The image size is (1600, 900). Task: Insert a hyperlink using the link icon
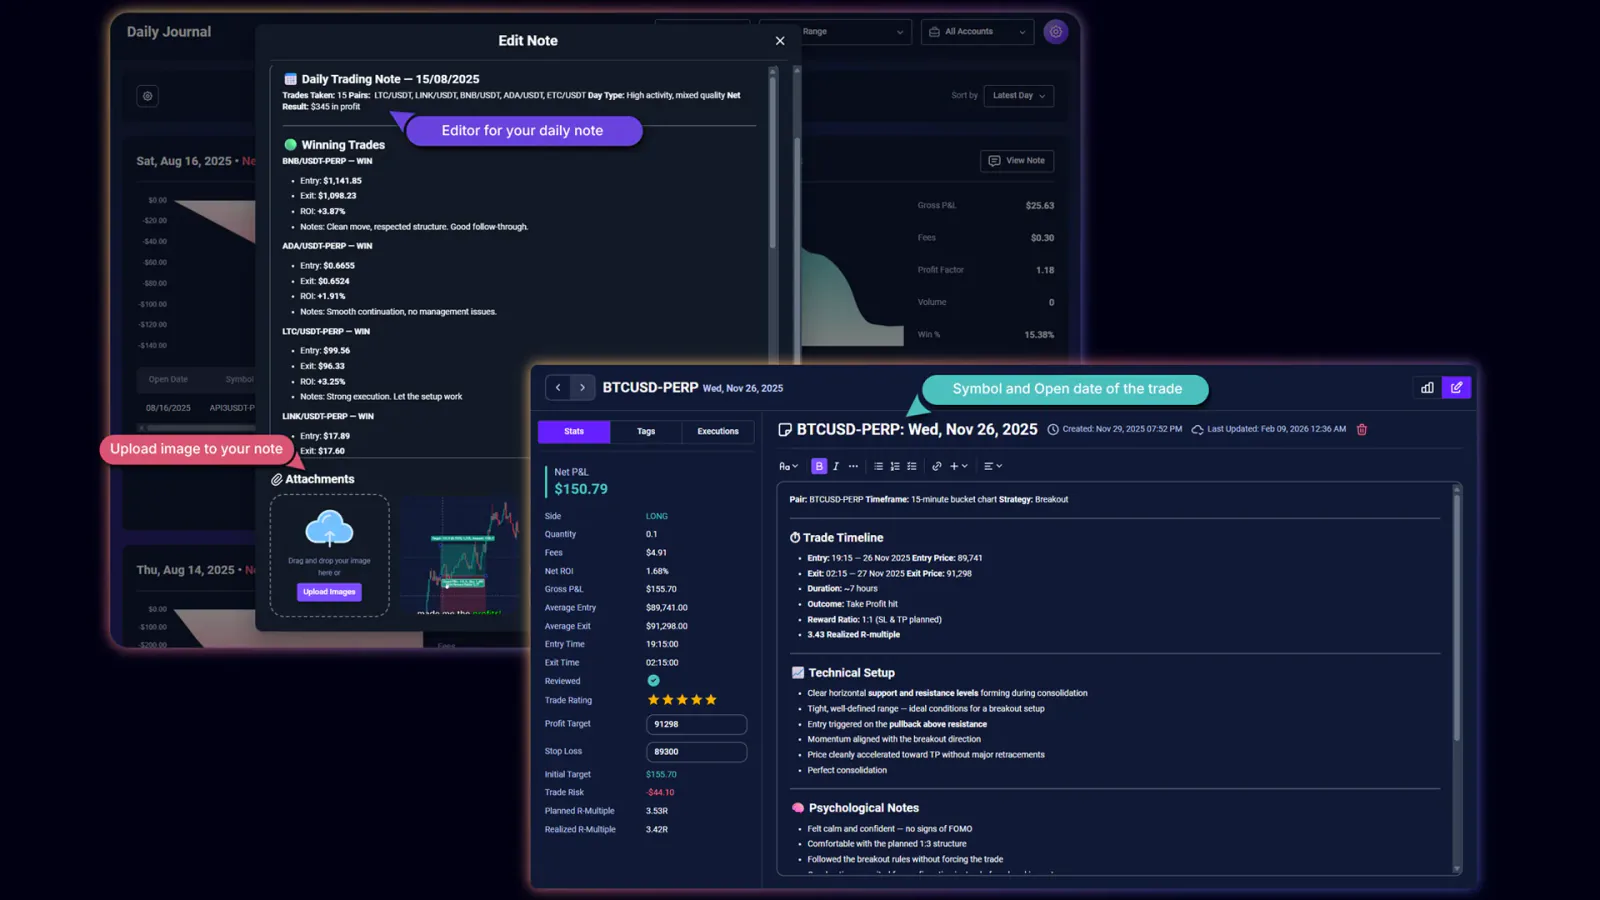click(x=937, y=466)
